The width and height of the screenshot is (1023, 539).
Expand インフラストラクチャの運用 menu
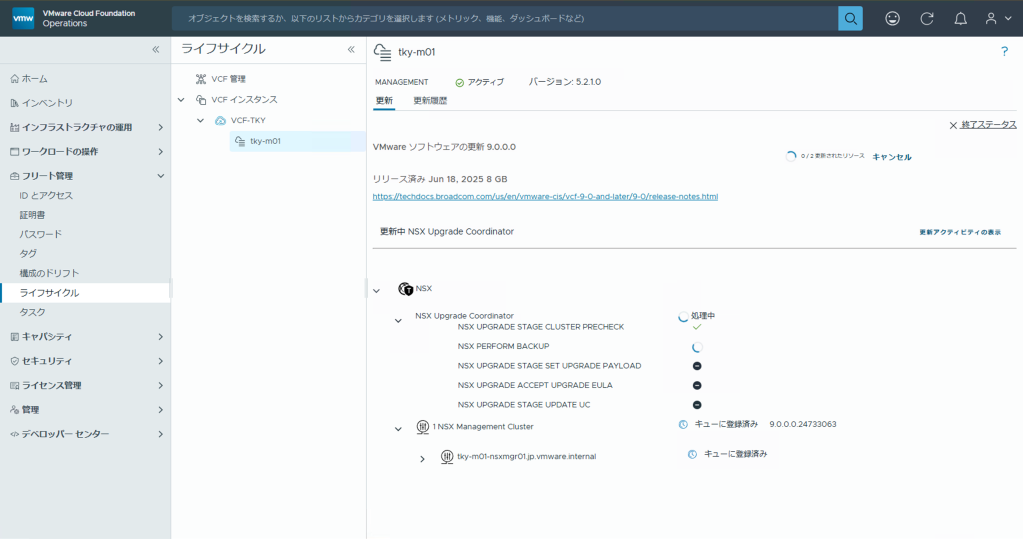click(160, 127)
